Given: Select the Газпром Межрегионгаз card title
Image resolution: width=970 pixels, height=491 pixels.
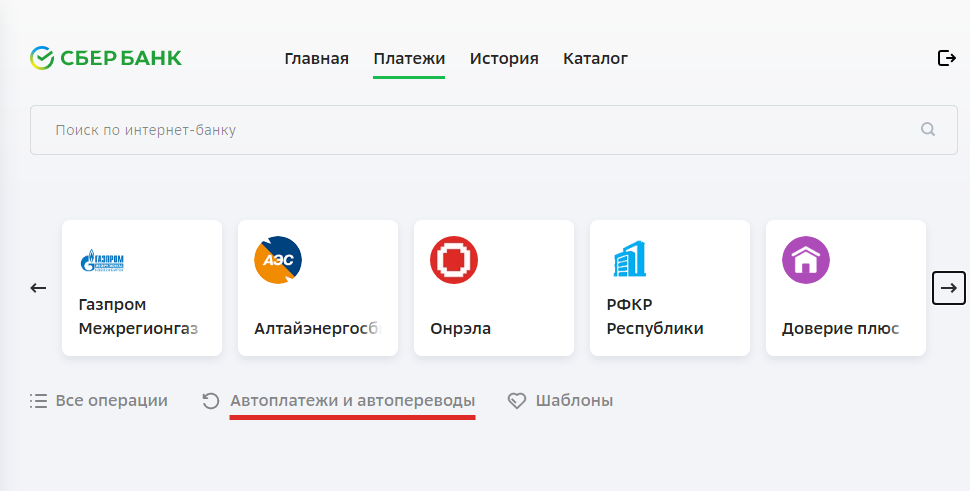Looking at the screenshot, I should [138, 317].
